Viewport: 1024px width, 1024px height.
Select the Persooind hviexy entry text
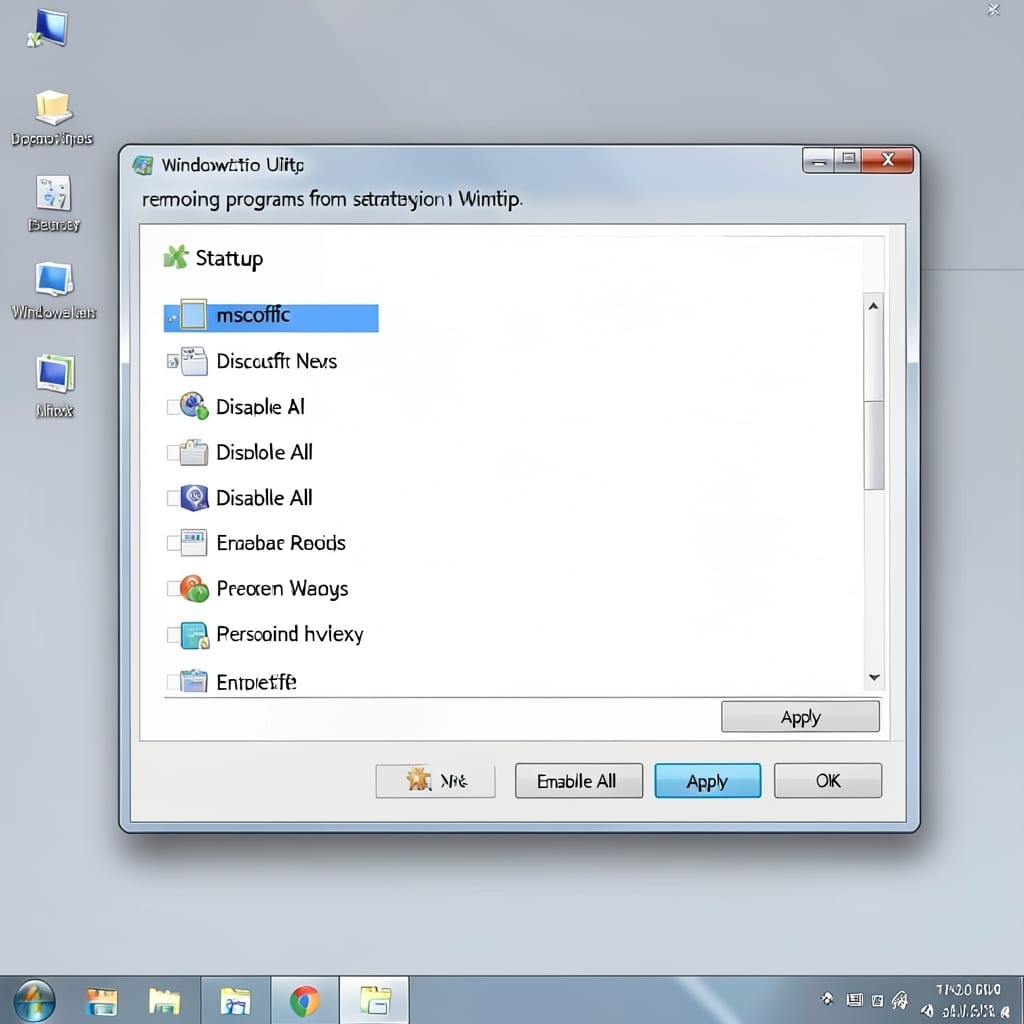click(289, 634)
